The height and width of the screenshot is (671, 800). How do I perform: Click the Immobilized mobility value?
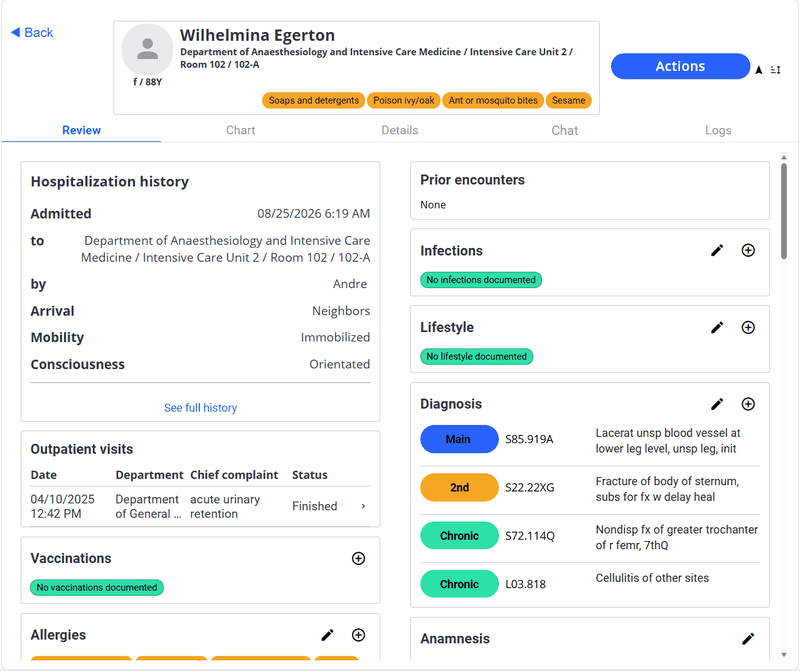tap(335, 337)
